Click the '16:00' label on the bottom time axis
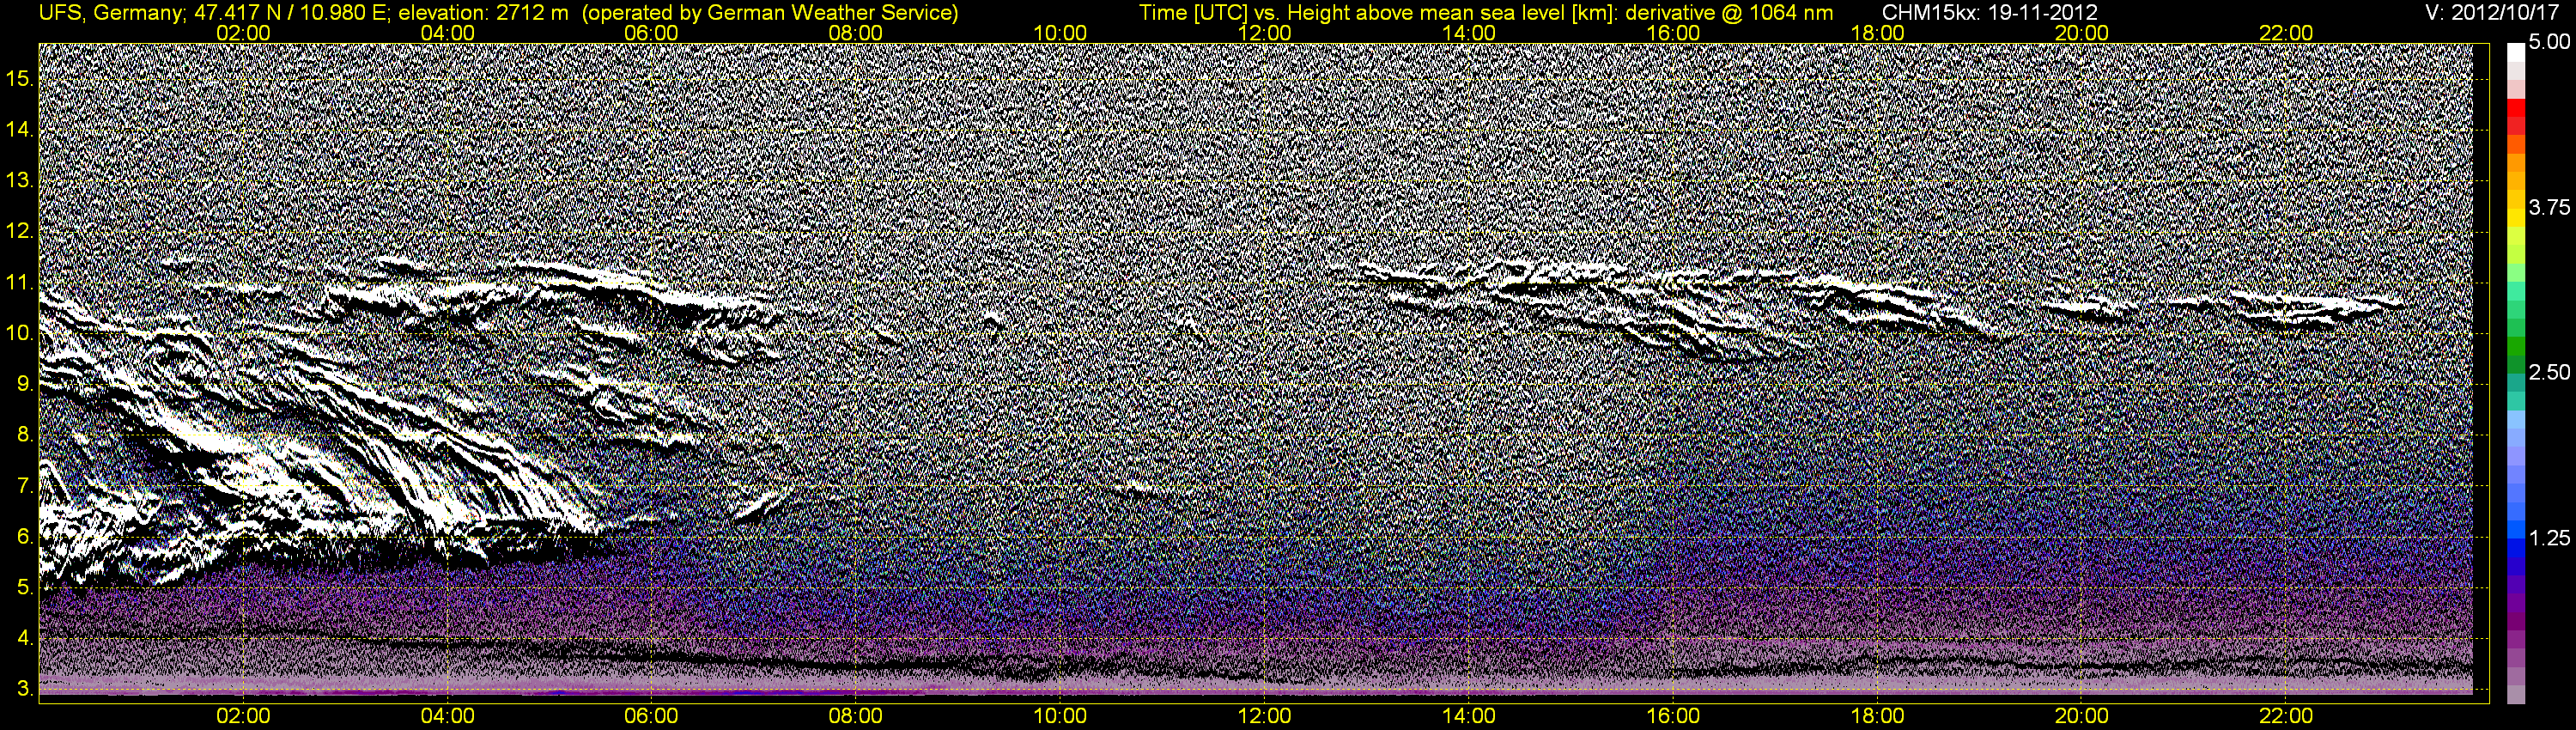Viewport: 2576px width, 730px height. coord(1673,716)
